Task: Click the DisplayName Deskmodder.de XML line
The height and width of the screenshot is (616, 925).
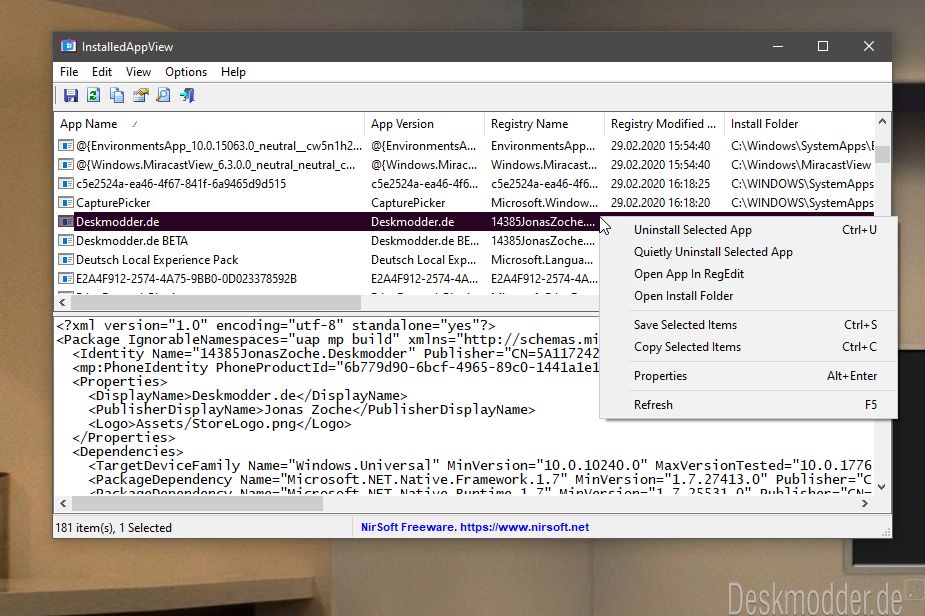Action: pyautogui.click(x=248, y=395)
